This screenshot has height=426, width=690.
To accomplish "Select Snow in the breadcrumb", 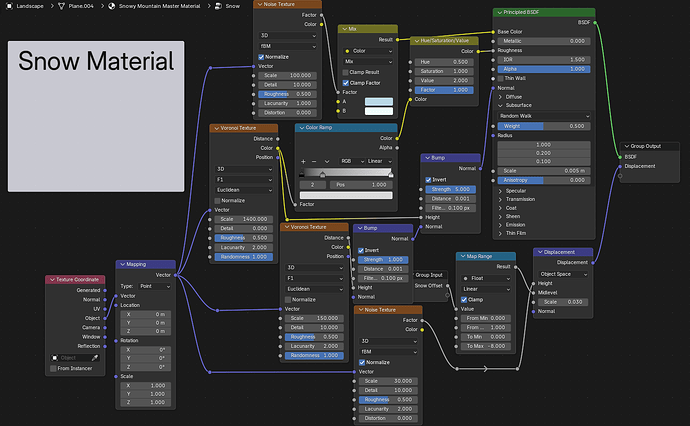I will click(x=232, y=6).
